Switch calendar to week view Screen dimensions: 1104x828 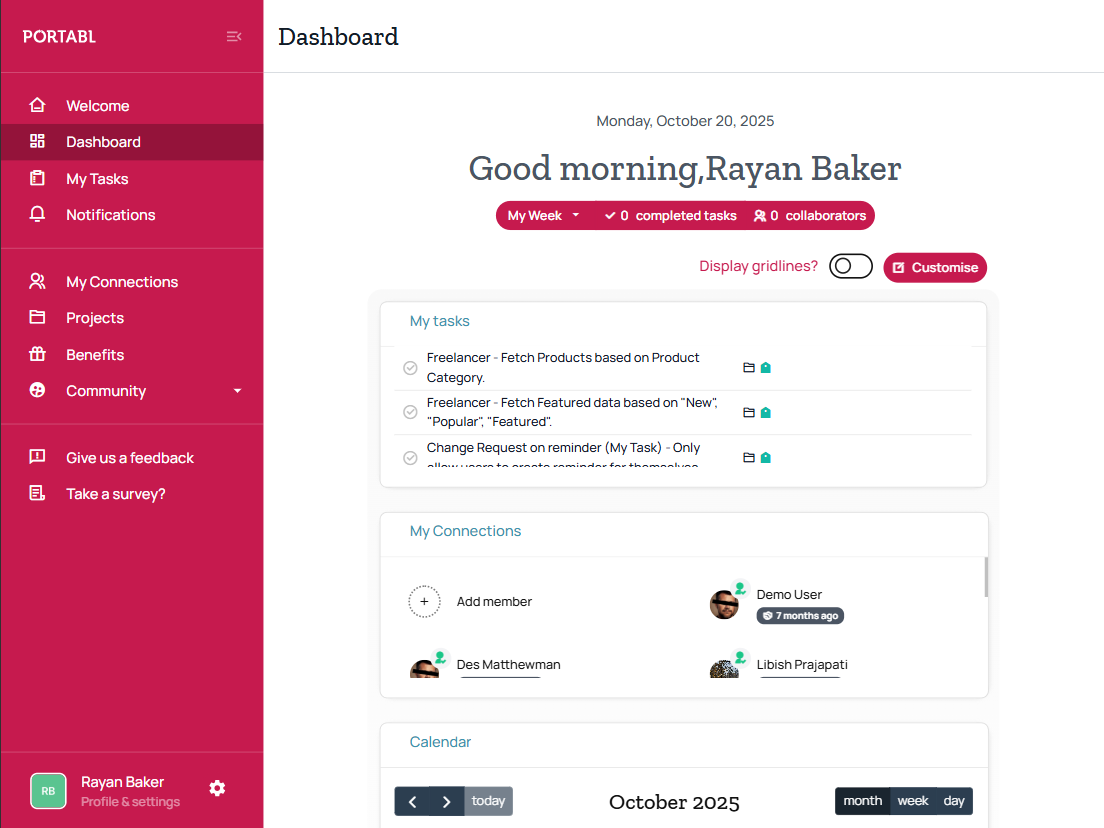click(912, 801)
